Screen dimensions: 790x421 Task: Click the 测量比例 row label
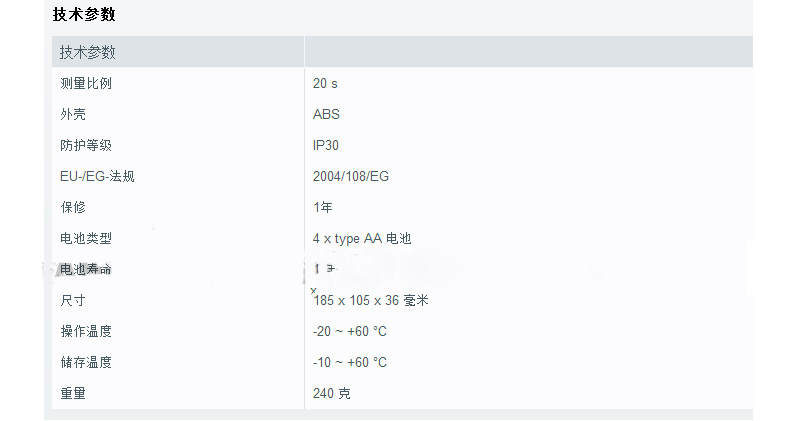coord(86,83)
